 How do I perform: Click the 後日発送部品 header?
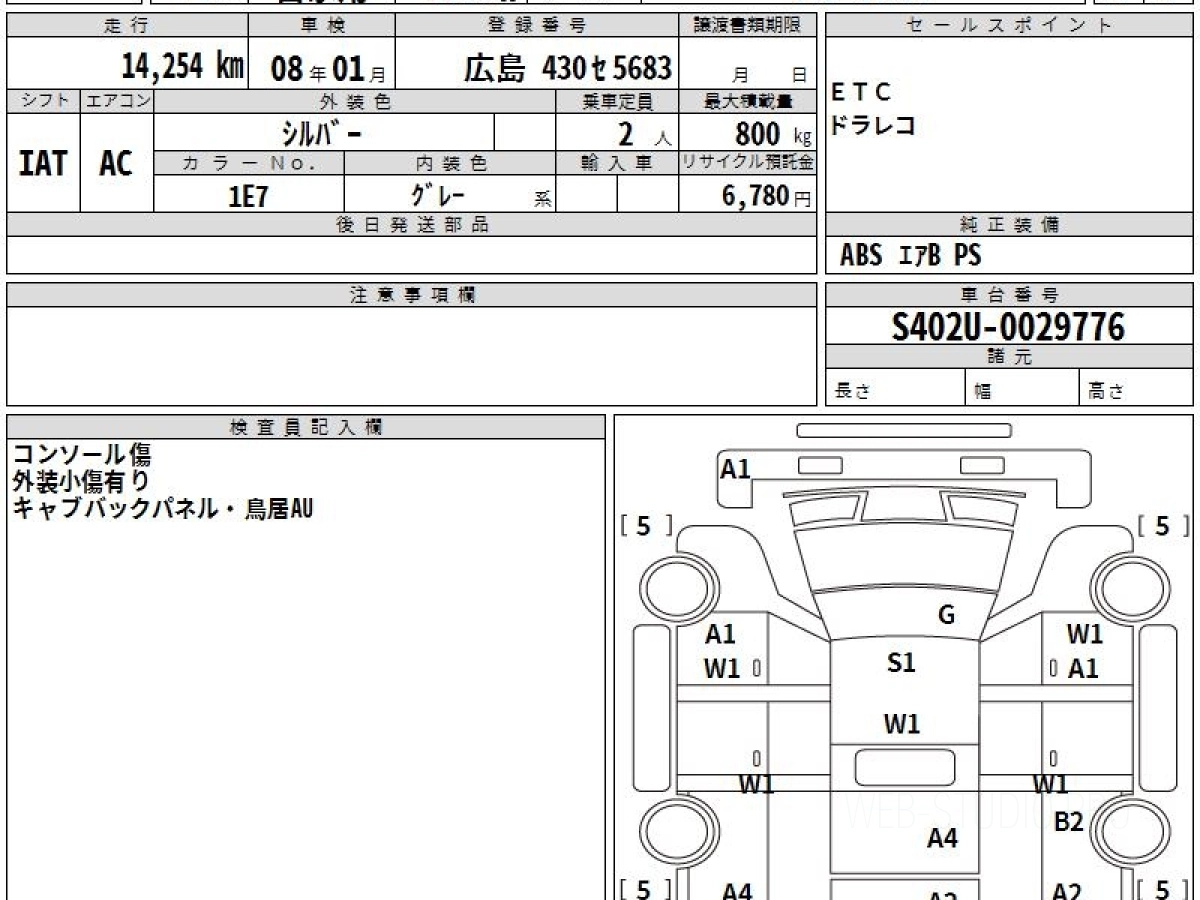point(412,225)
